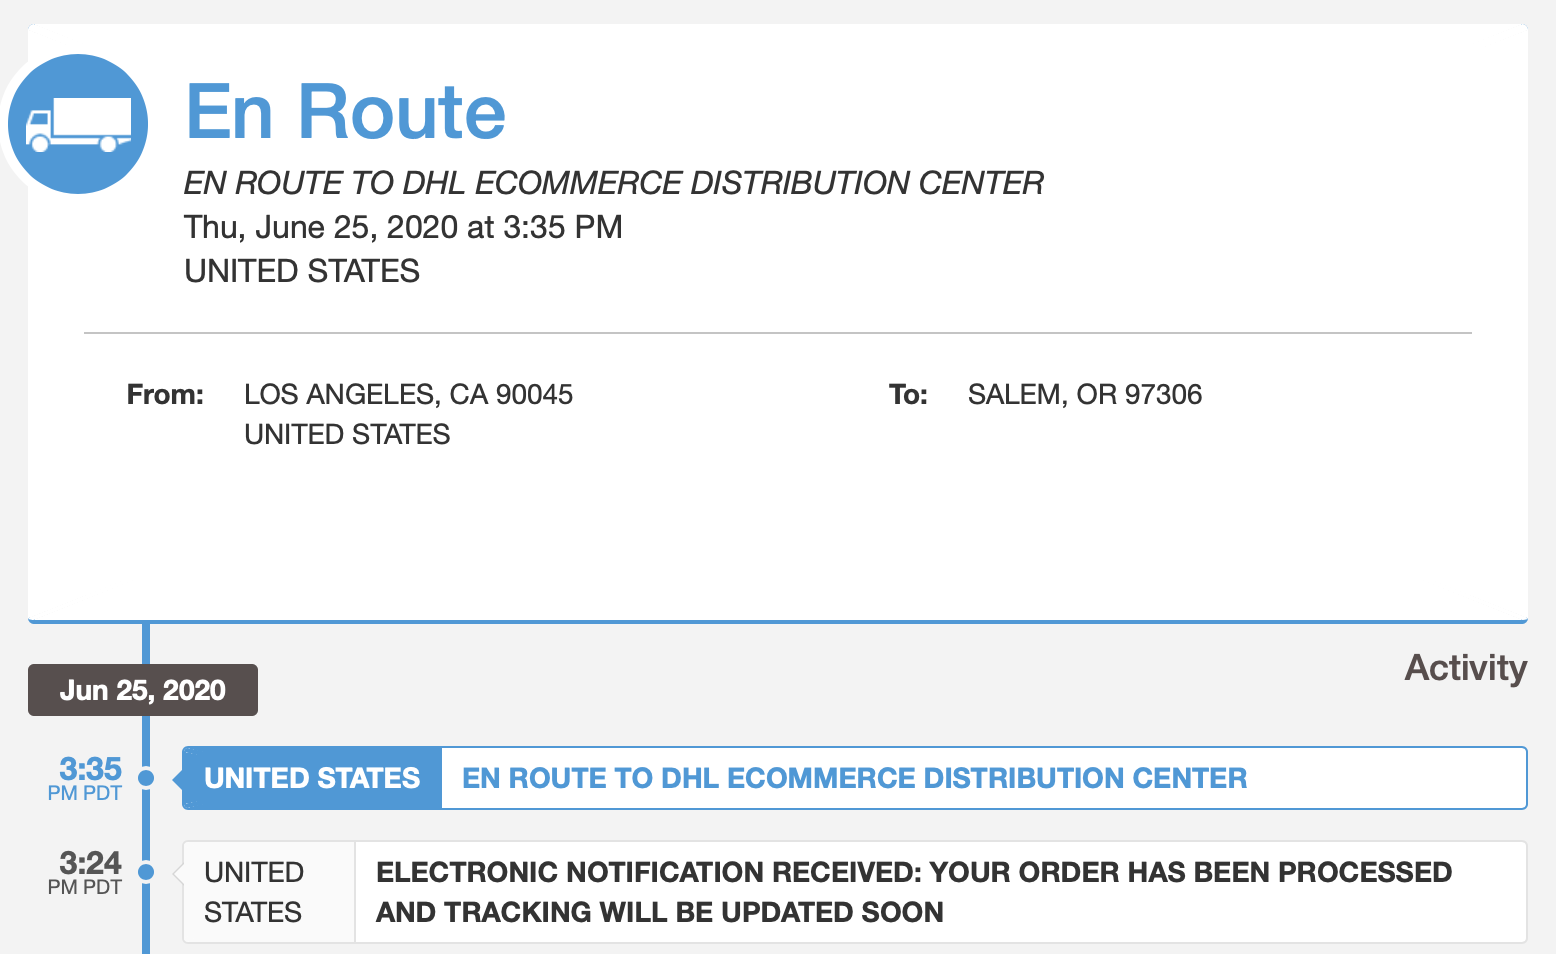This screenshot has height=954, width=1556.
Task: Select the blue EN ROUTE TO DHL activity entry
Action: click(x=854, y=778)
